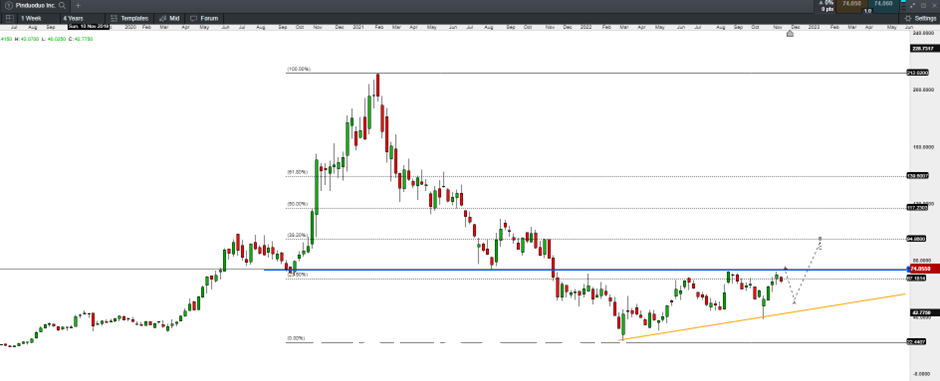Image resolution: width=940 pixels, height=381 pixels.
Task: Click the Templates icon in toolbar
Action: point(114,18)
